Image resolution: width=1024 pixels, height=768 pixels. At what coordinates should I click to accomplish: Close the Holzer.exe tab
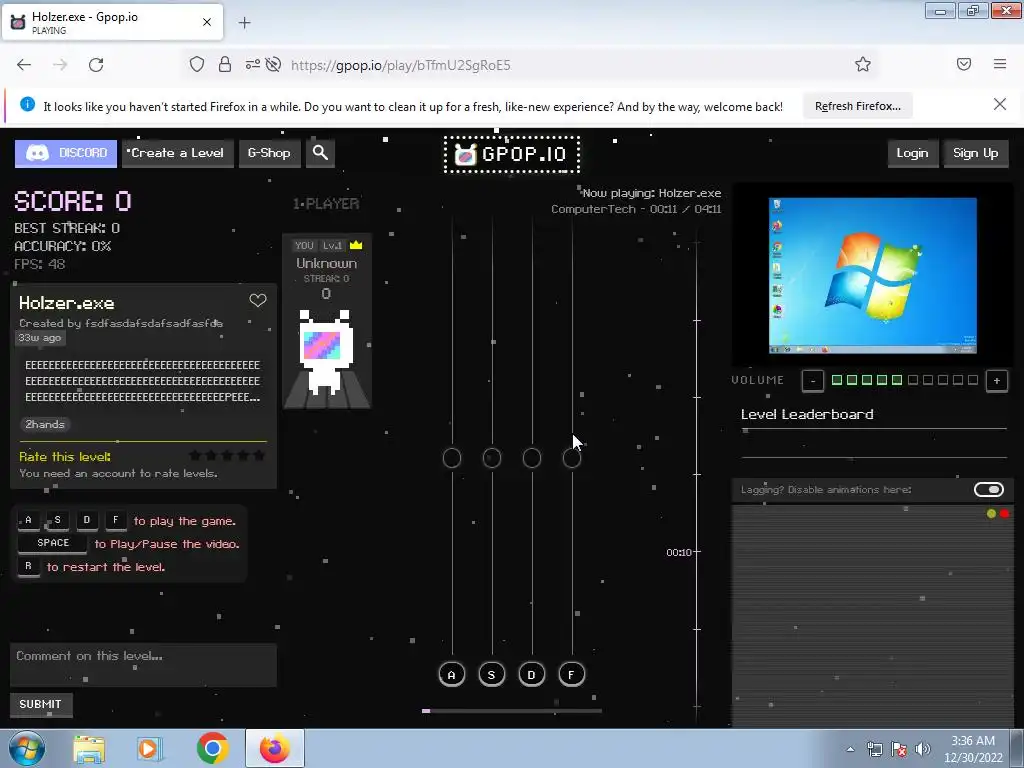[207, 22]
